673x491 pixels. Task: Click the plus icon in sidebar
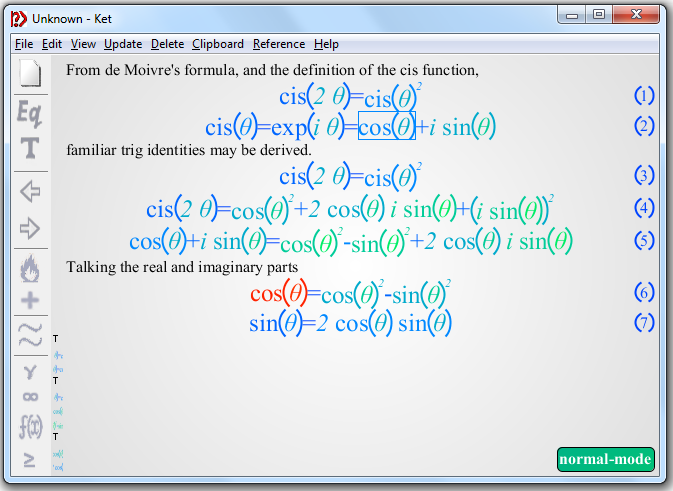point(30,300)
